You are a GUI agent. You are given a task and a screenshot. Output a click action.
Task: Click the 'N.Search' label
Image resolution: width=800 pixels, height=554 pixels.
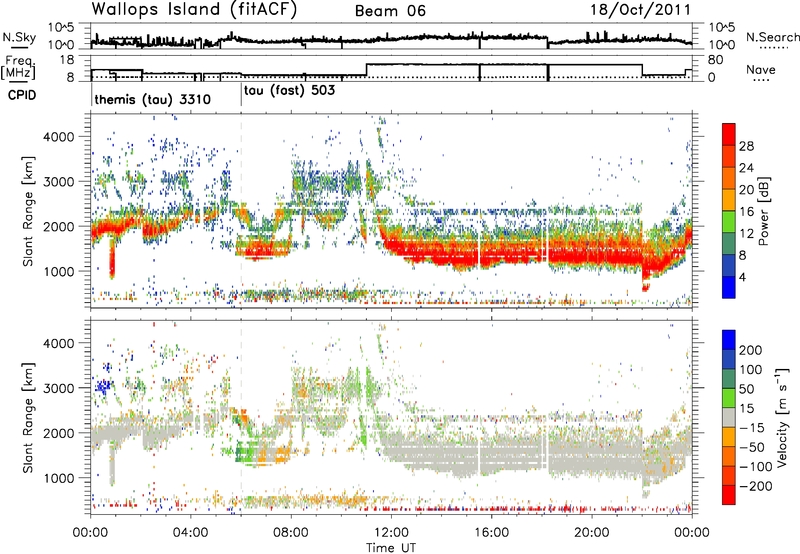(773, 37)
